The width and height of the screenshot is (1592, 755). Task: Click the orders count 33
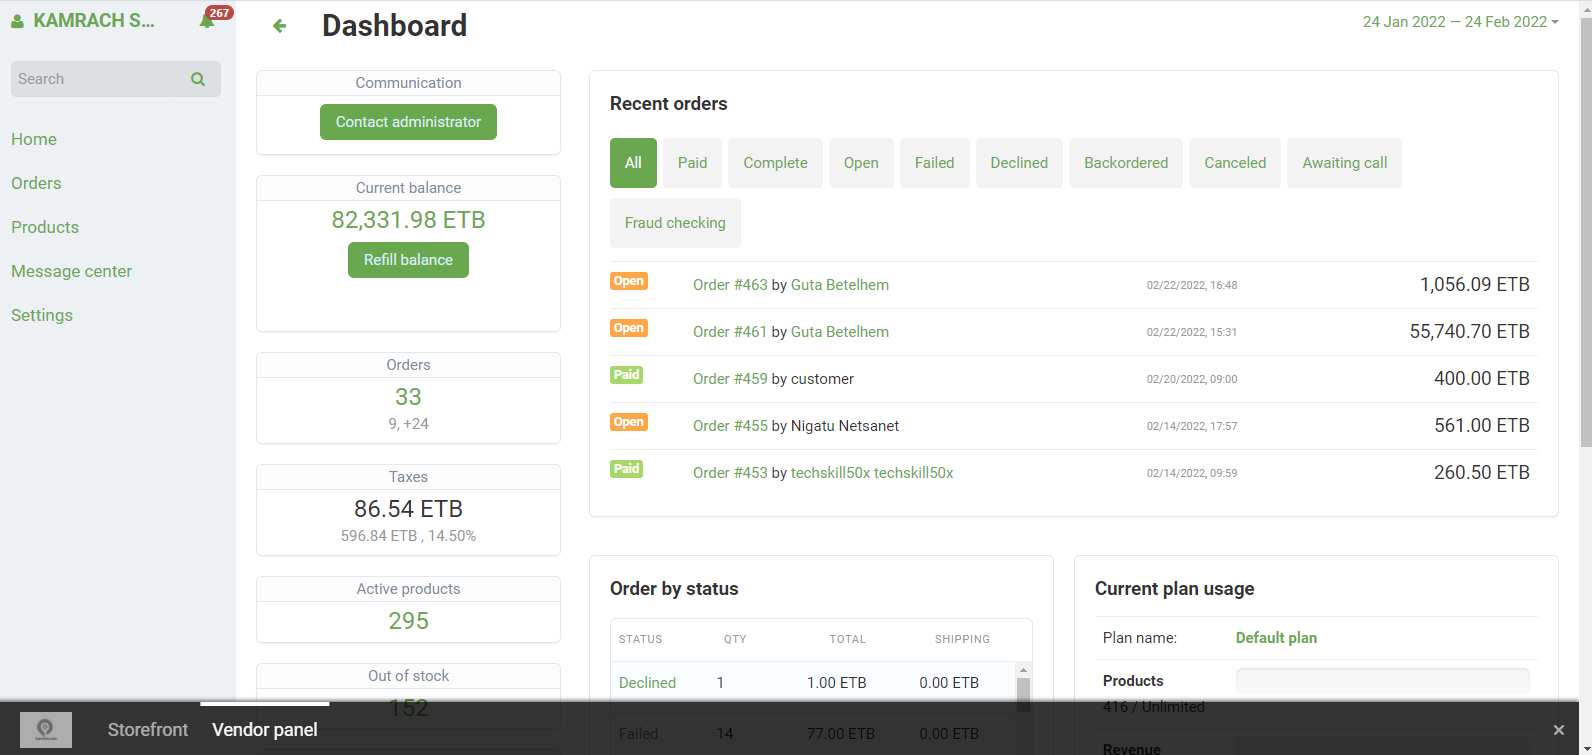tap(408, 397)
